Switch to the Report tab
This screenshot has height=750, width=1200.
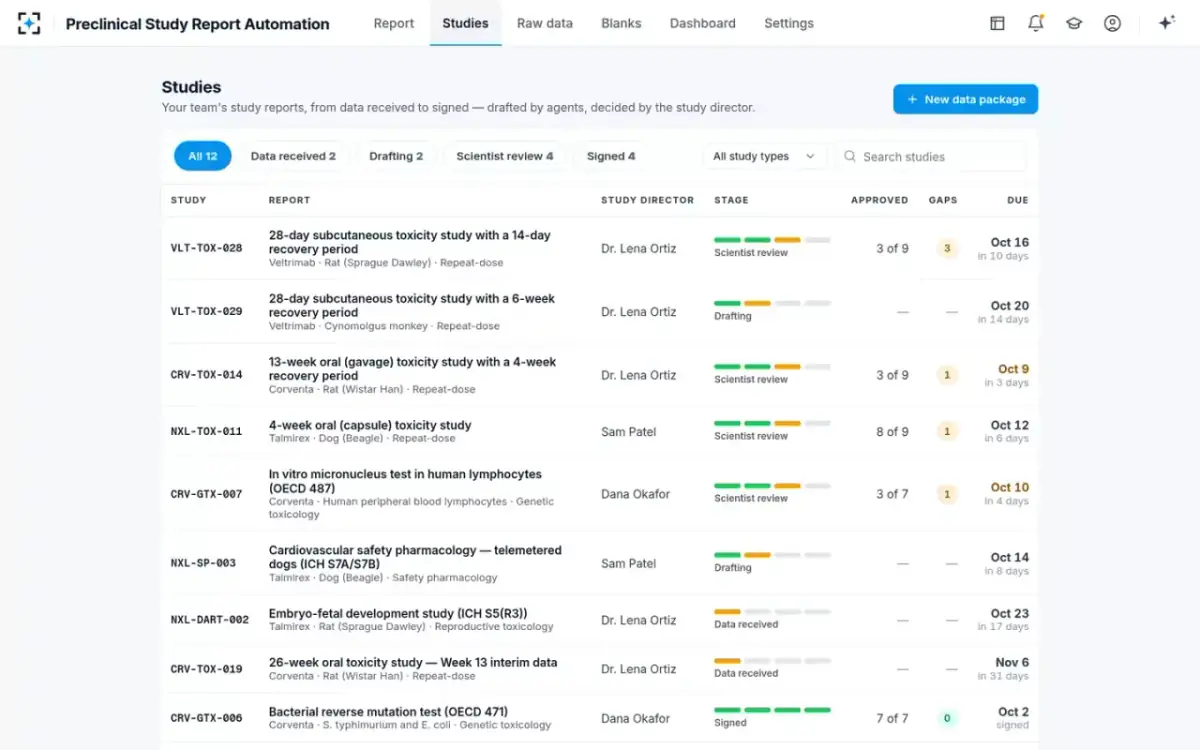394,23
